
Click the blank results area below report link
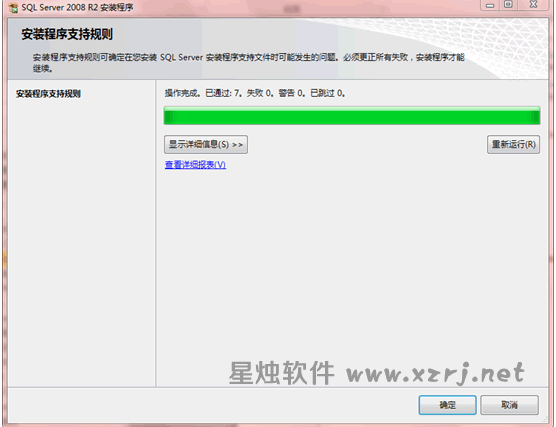(352, 262)
